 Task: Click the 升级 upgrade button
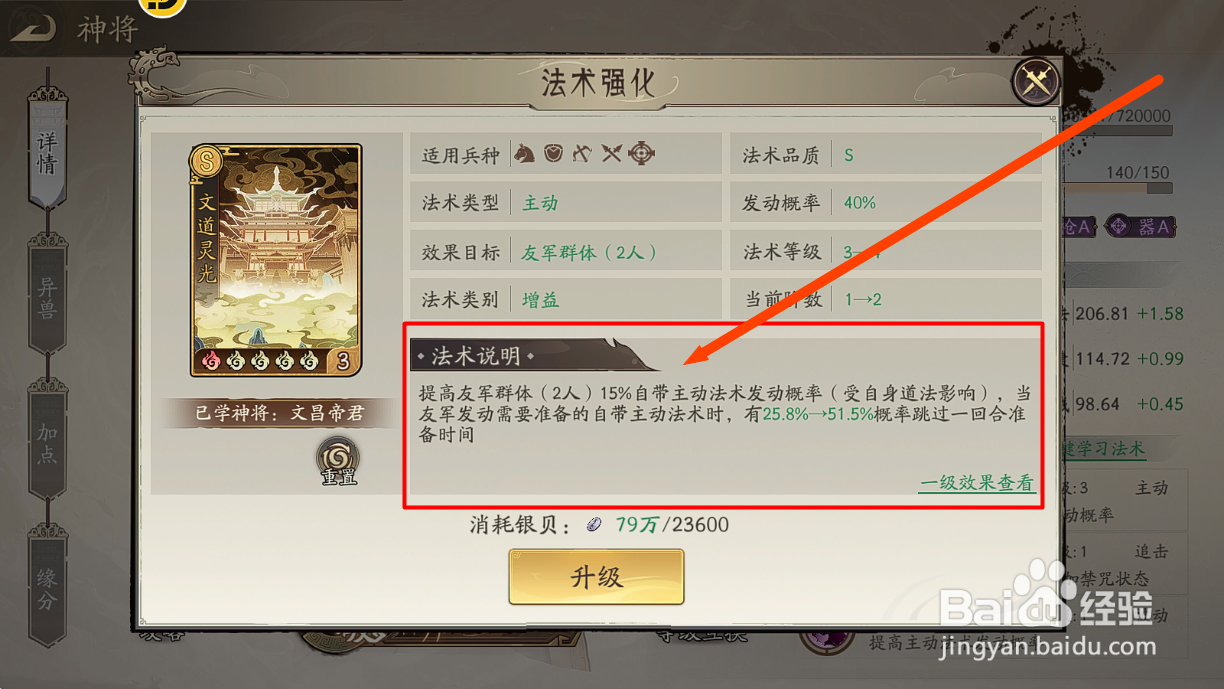(x=596, y=577)
